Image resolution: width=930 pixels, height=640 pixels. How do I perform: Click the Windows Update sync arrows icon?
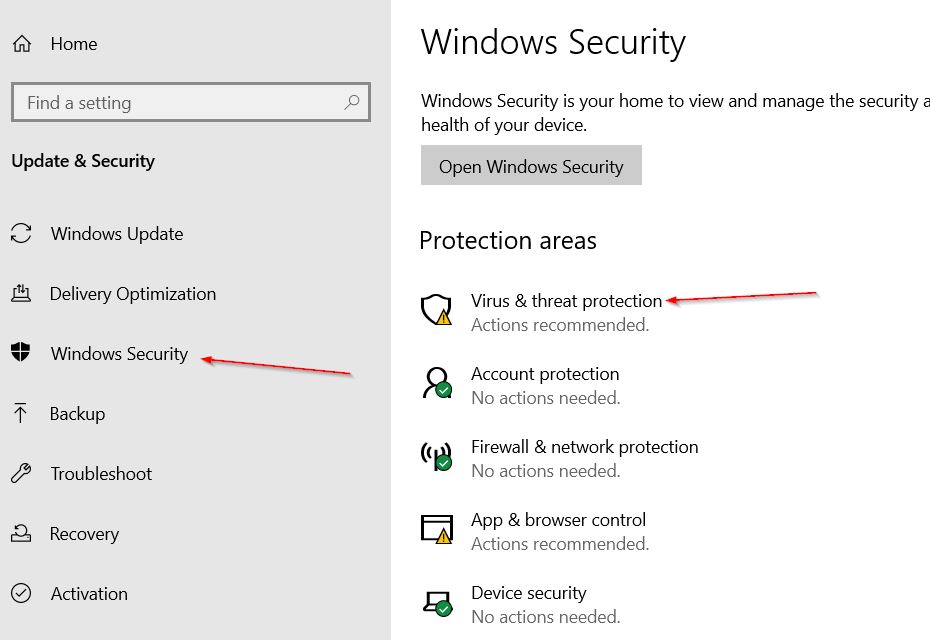tap(21, 233)
